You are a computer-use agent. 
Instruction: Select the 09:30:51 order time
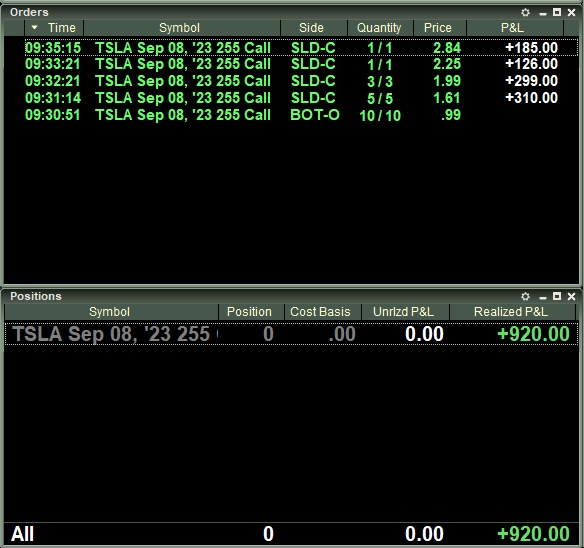pyautogui.click(x=53, y=115)
